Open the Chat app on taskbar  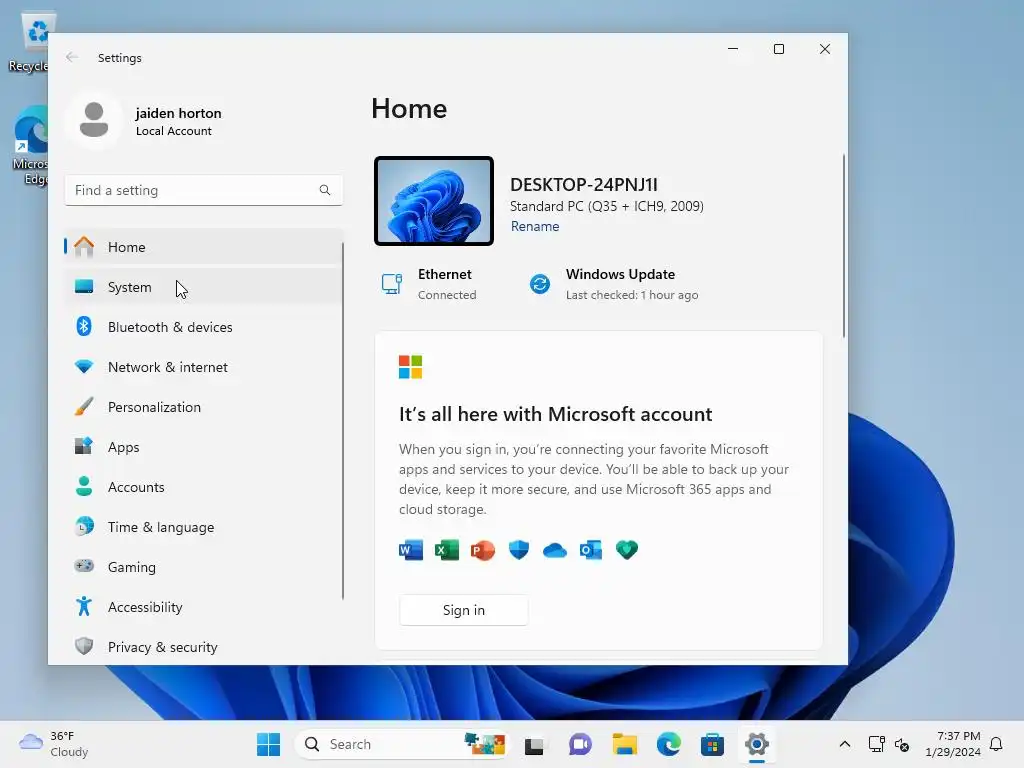580,744
